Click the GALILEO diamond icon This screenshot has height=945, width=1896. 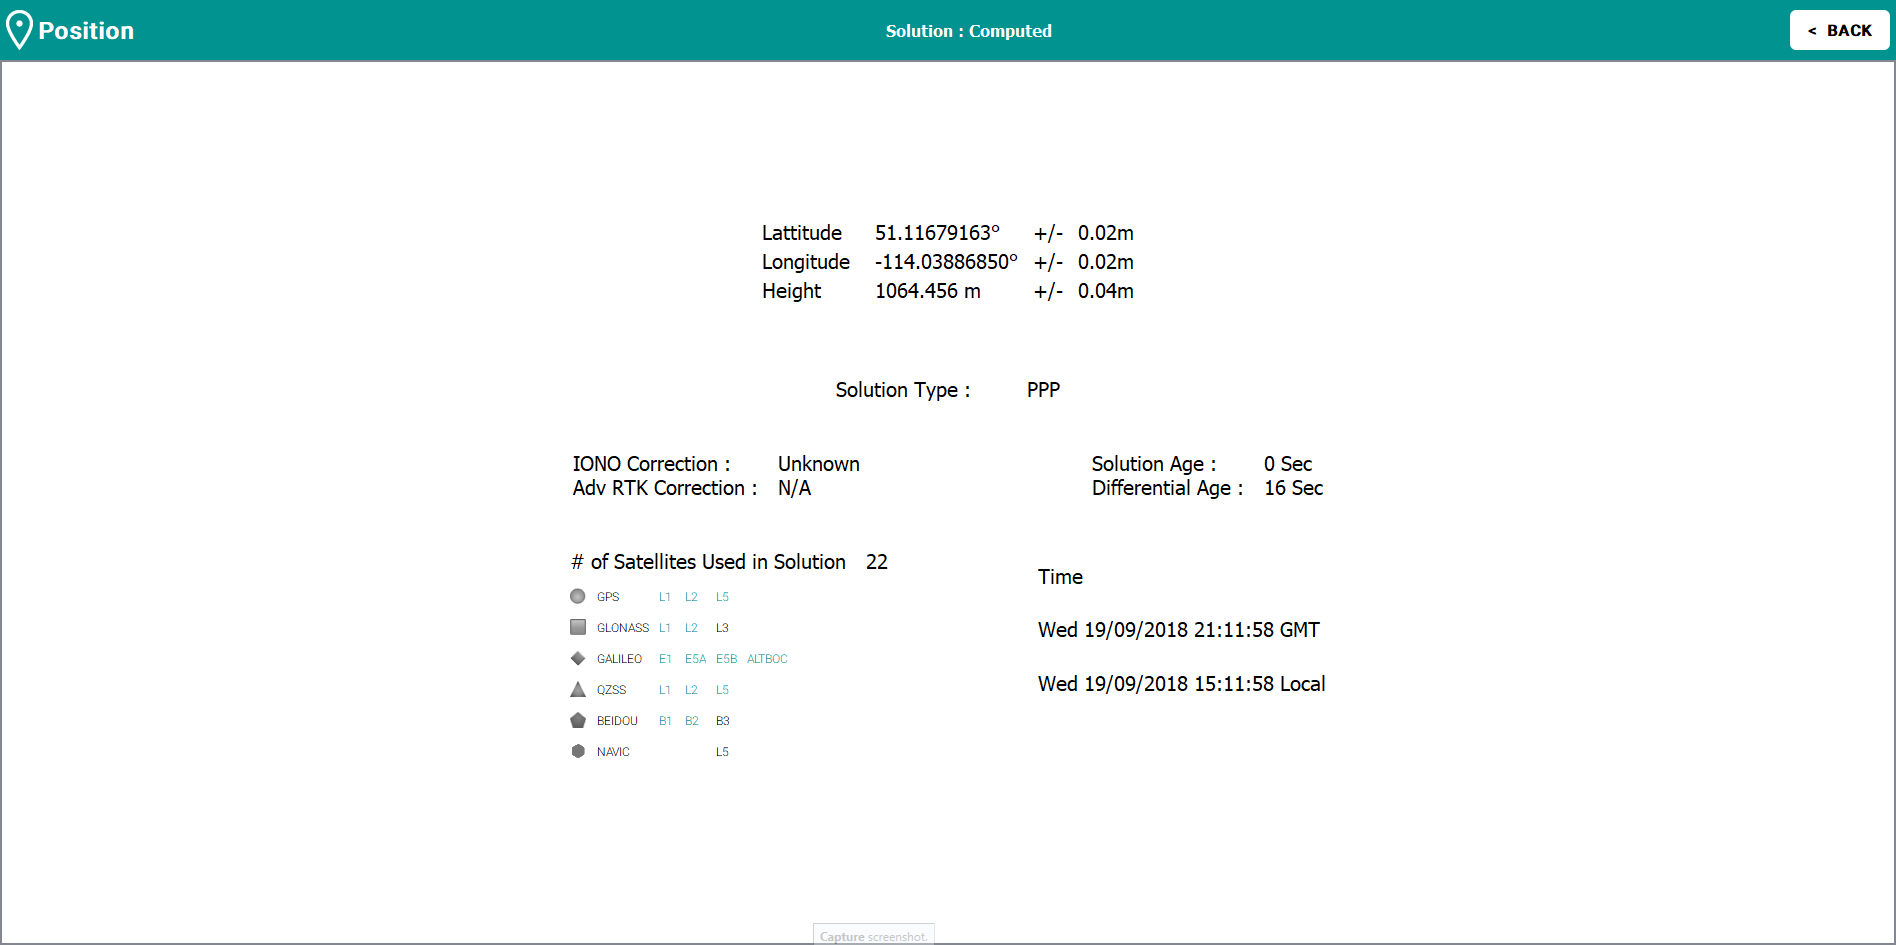[x=578, y=659]
